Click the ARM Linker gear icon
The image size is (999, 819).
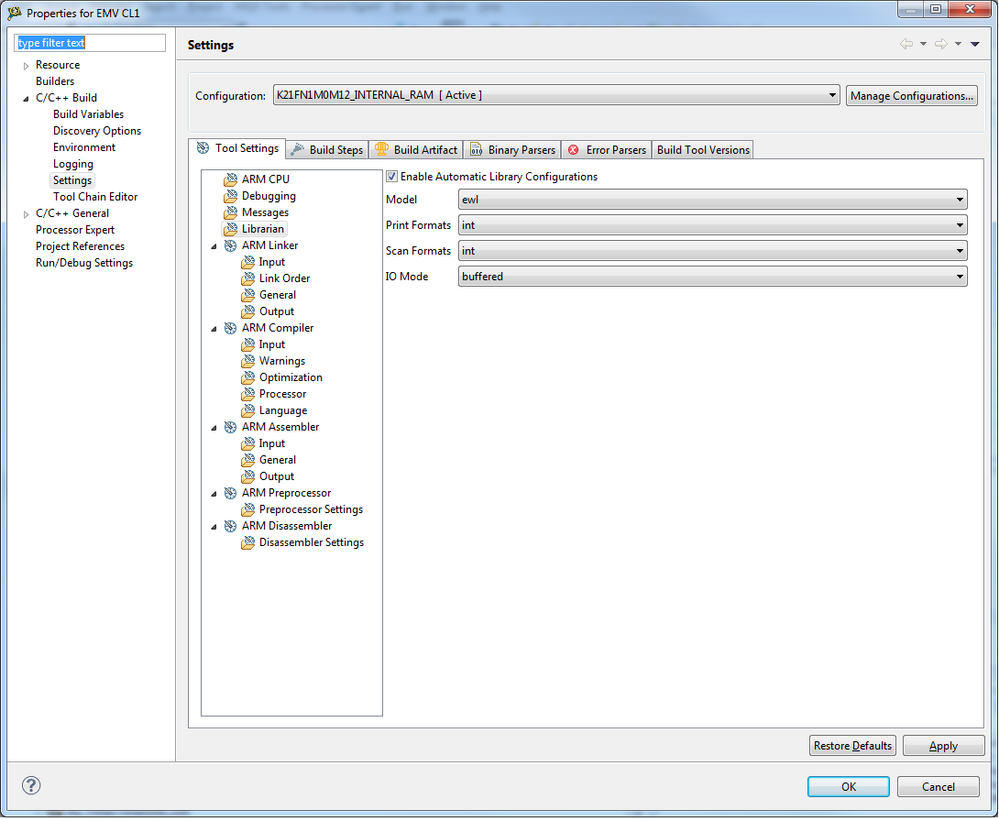(231, 246)
